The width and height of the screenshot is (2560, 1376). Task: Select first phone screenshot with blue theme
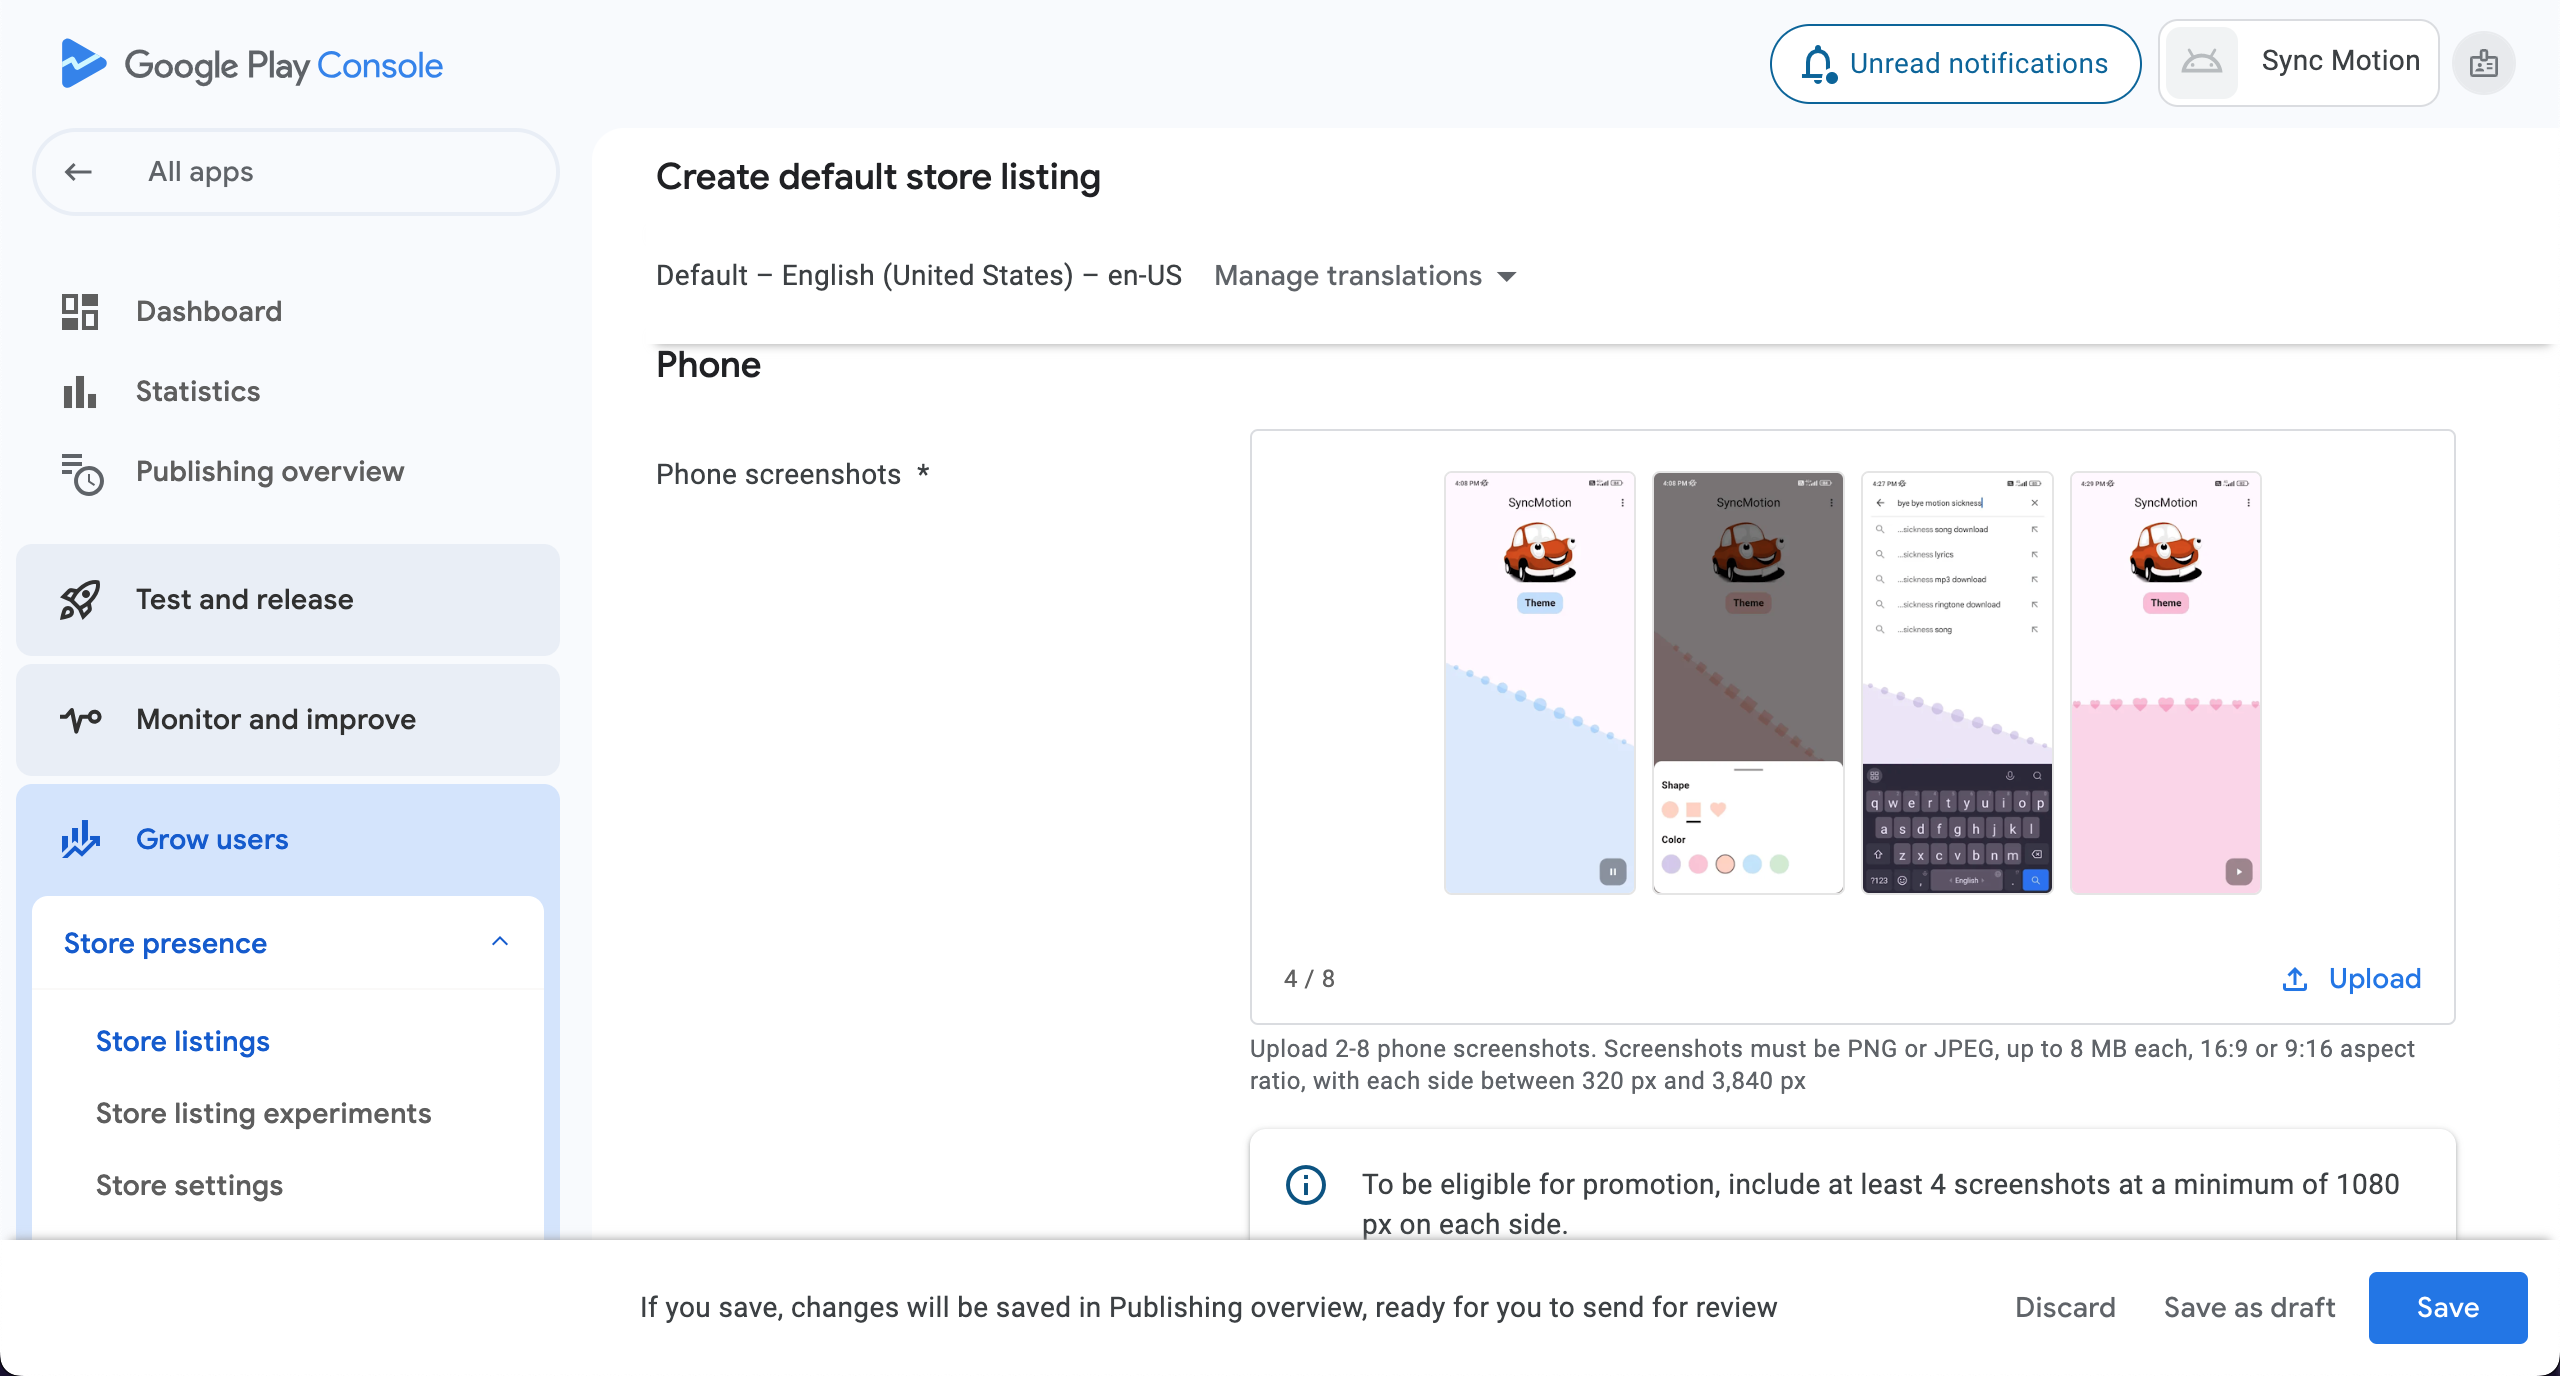[1540, 683]
